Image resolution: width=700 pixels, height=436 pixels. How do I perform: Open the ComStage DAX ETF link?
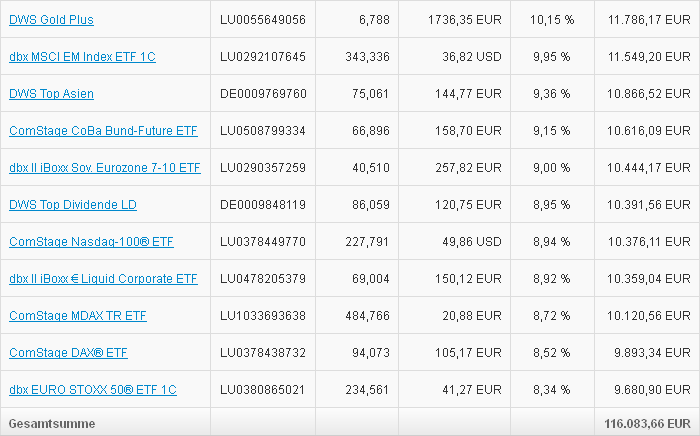(68, 353)
